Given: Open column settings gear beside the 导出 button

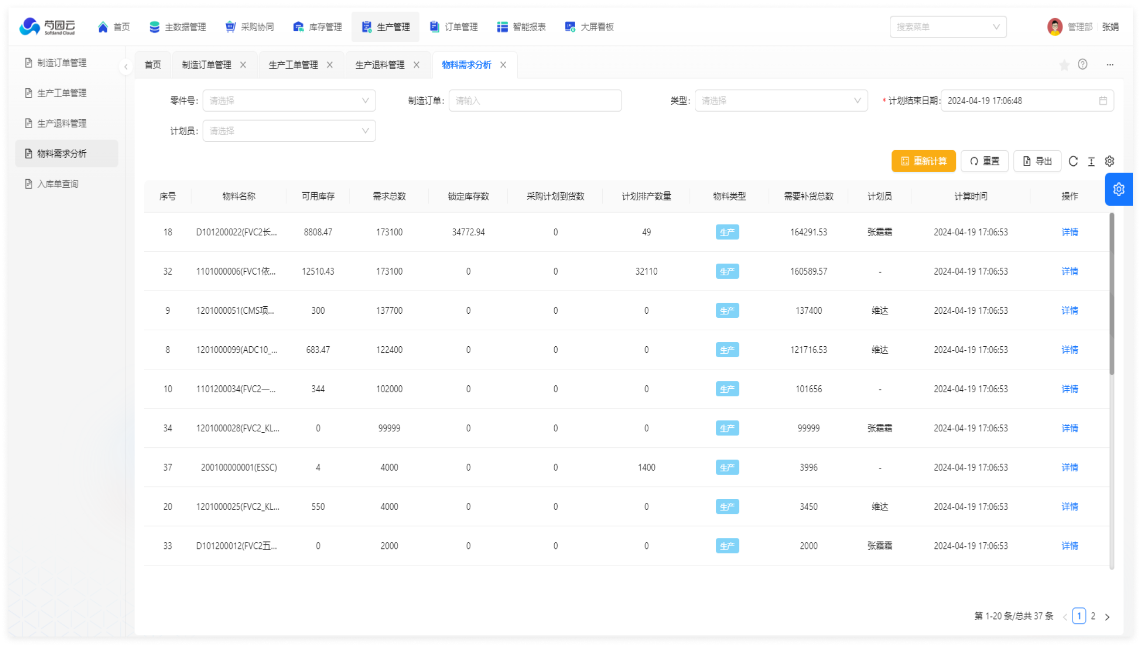Looking at the screenshot, I should pos(1110,162).
